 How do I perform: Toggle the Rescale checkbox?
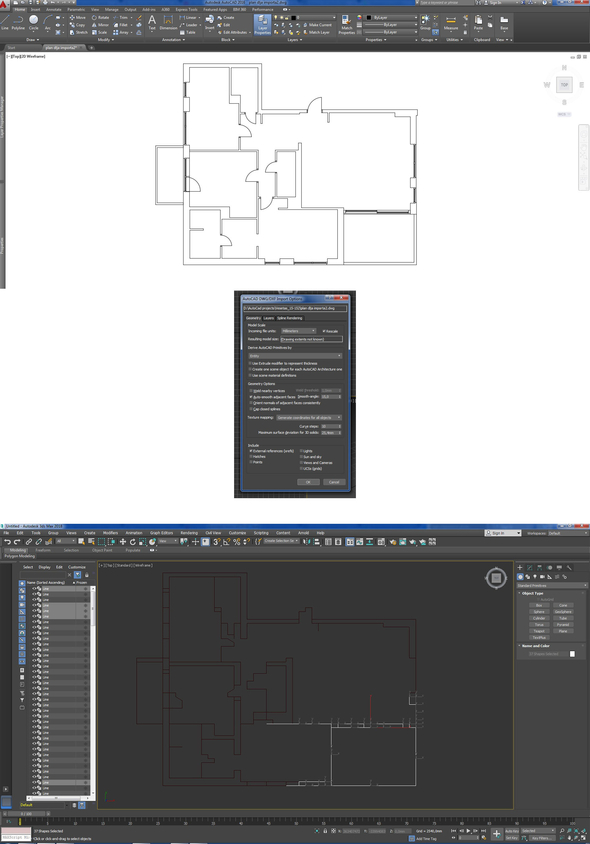click(x=324, y=331)
